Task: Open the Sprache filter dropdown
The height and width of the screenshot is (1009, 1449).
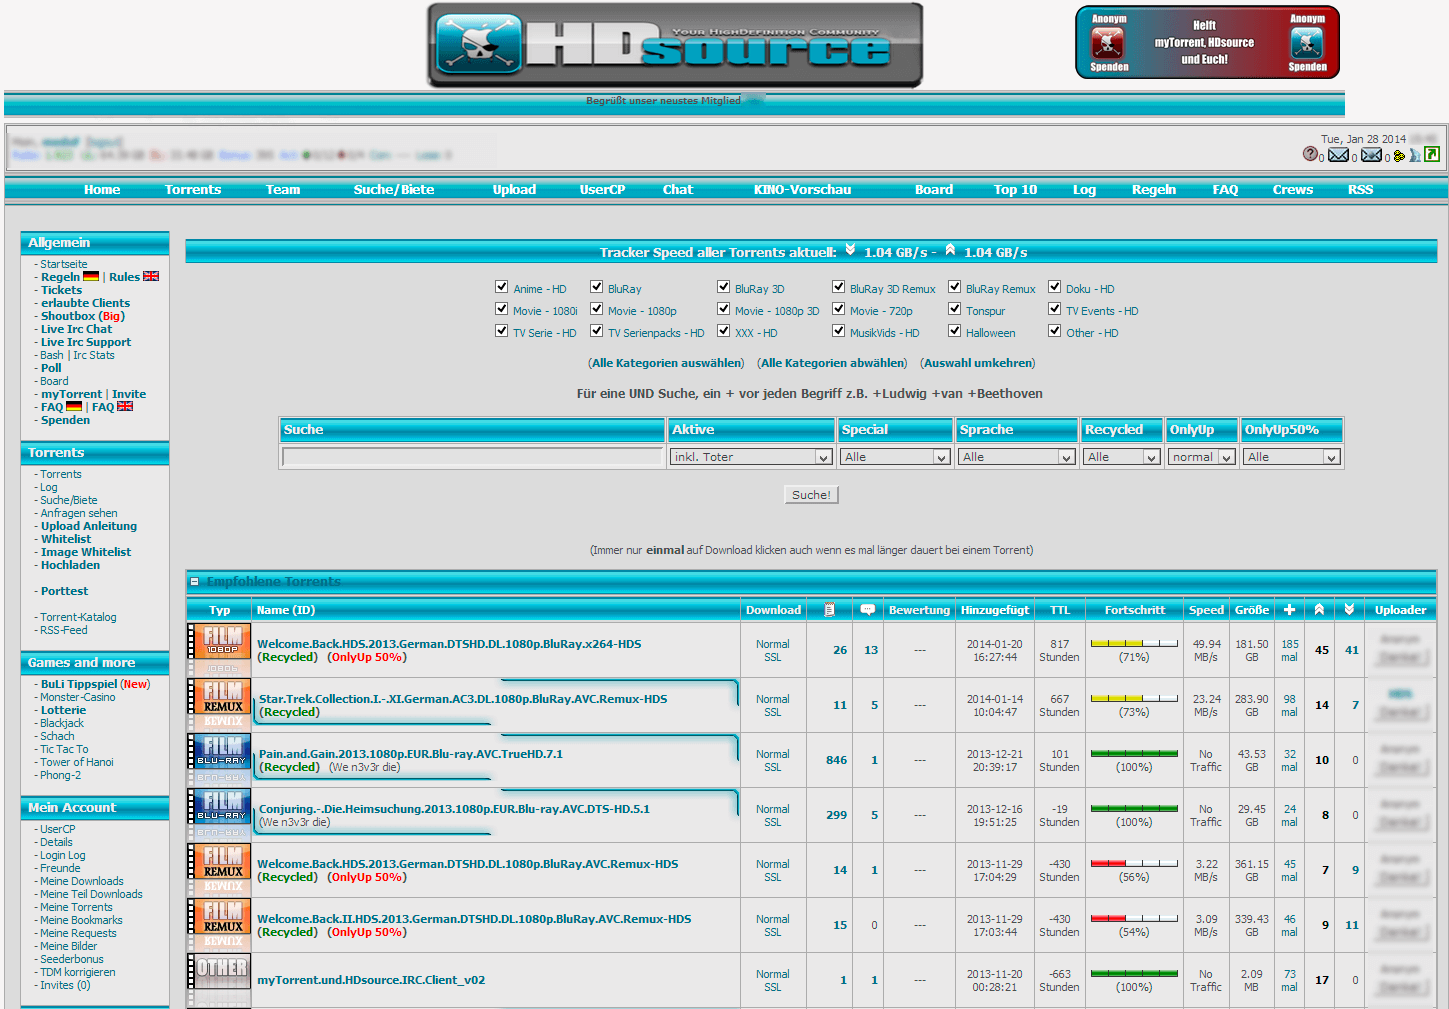Action: (1017, 457)
